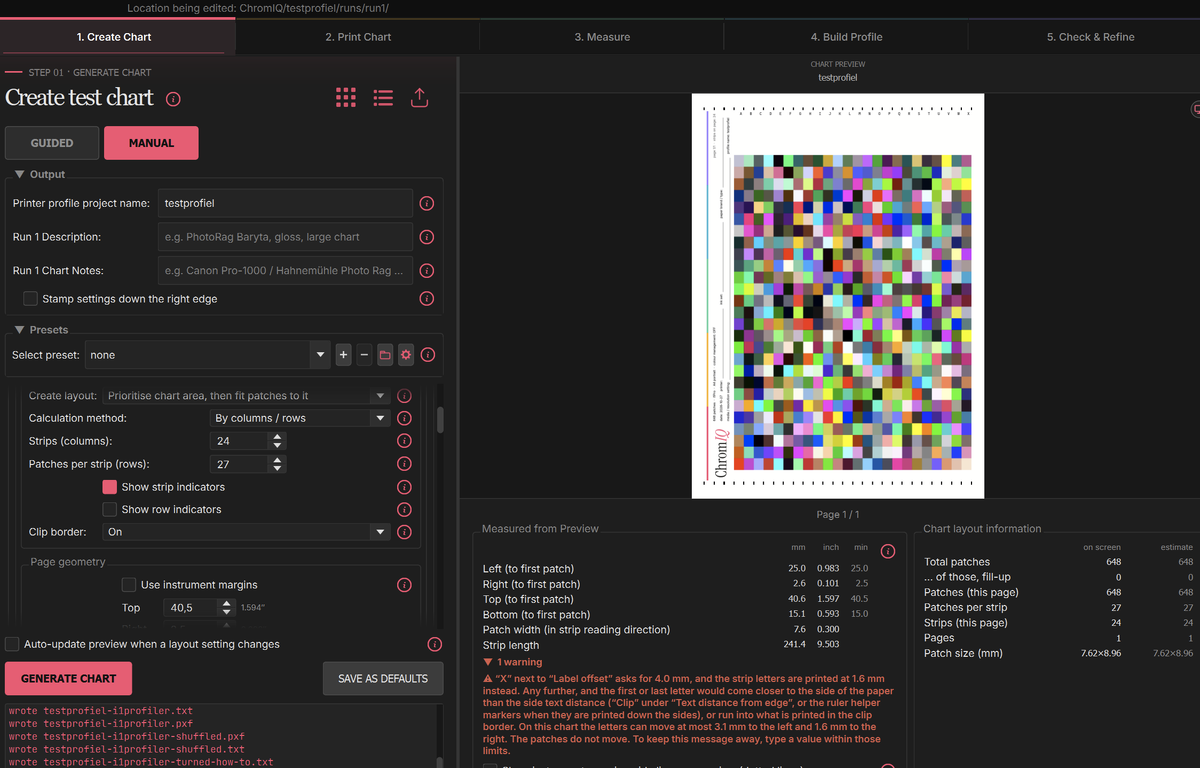The height and width of the screenshot is (768, 1200).
Task: Enable Stamp settings down the right edge
Action: pyautogui.click(x=31, y=299)
